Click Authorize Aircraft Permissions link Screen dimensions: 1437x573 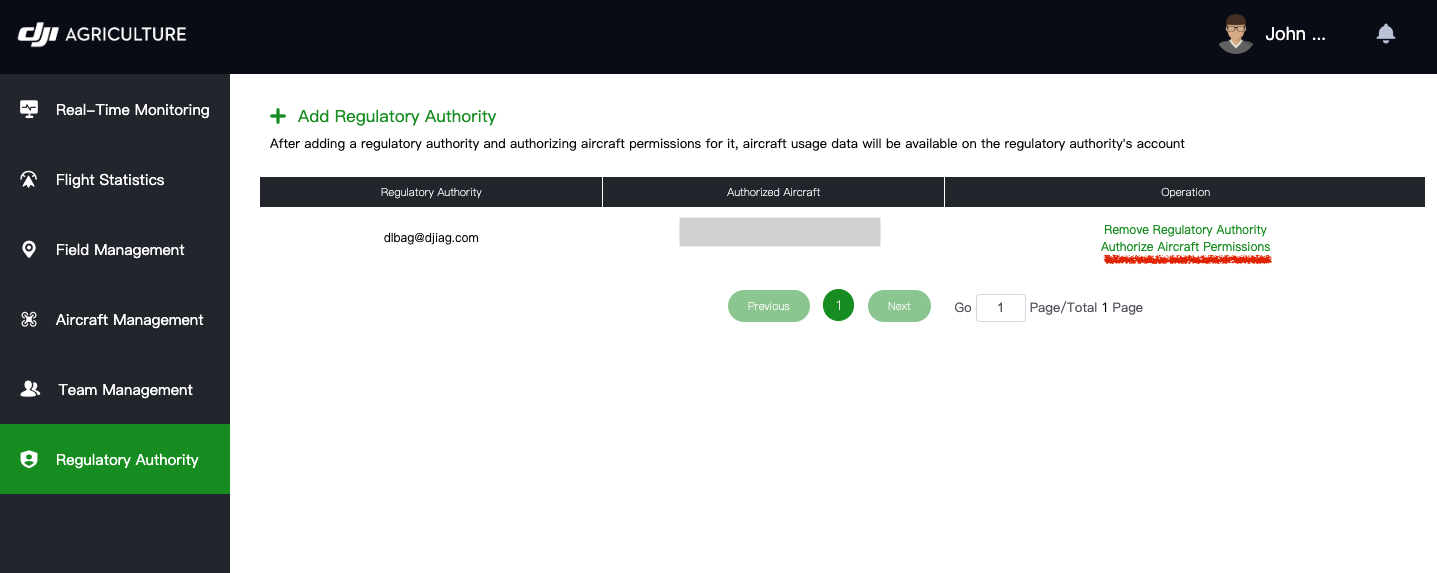(x=1185, y=247)
